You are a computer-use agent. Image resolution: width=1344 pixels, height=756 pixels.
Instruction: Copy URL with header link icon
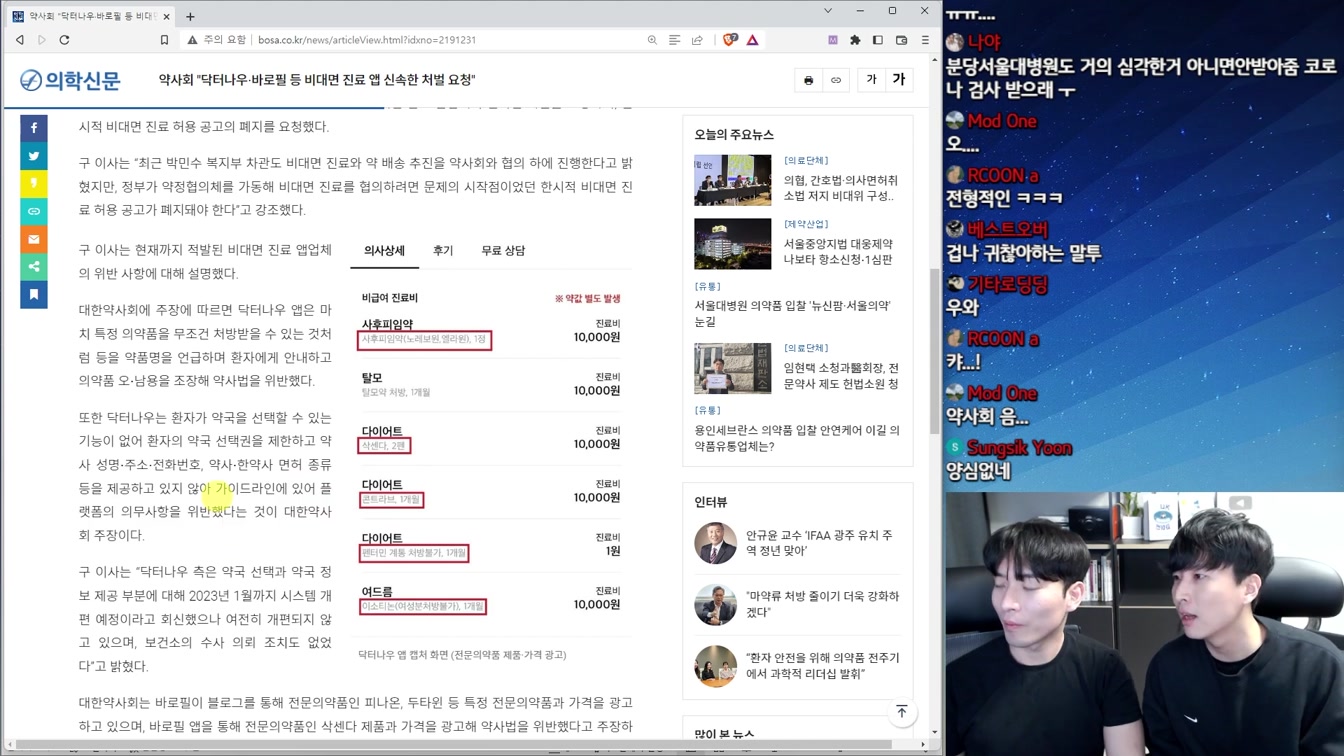pos(836,80)
